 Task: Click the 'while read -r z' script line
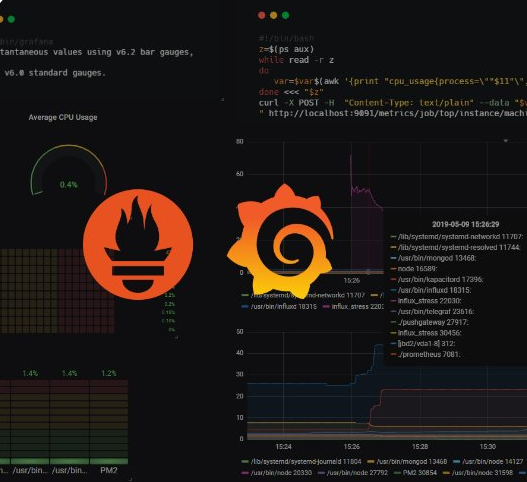296,60
